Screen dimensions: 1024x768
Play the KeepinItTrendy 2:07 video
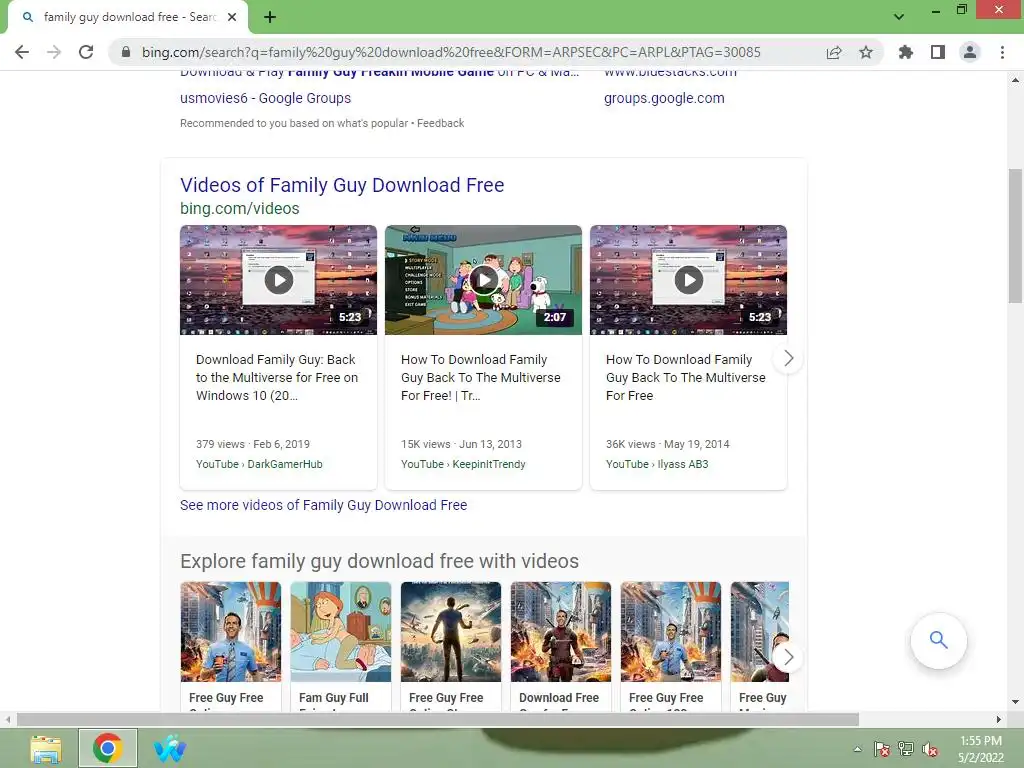pos(483,280)
